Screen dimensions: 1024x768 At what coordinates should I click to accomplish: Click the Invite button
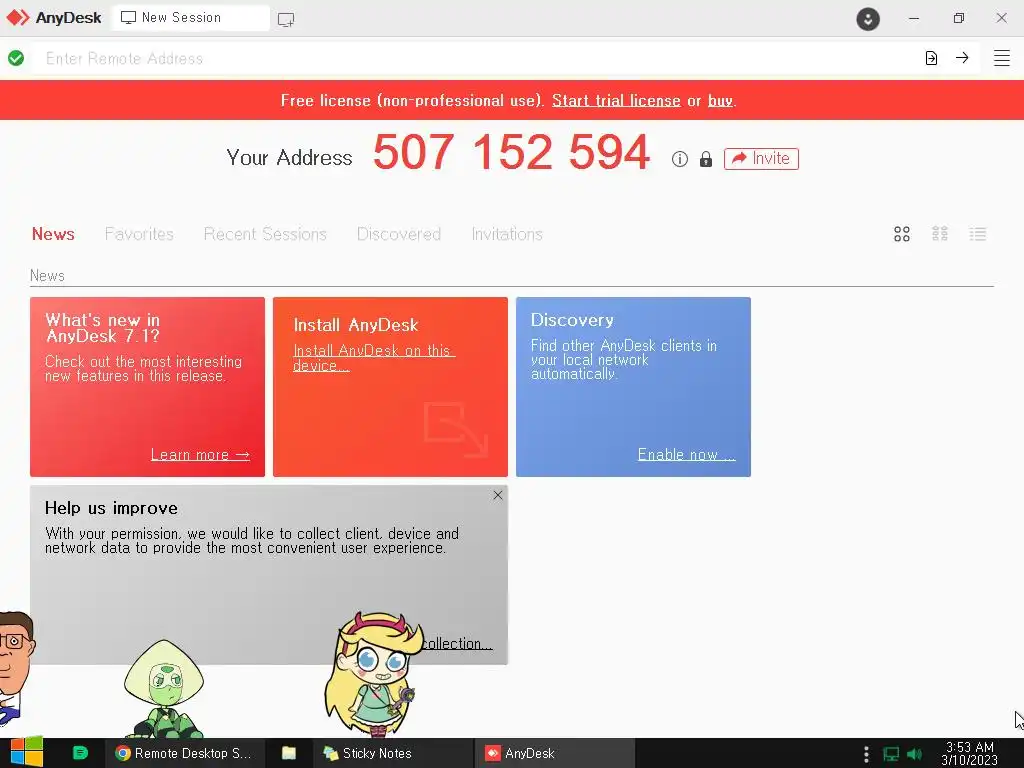(761, 159)
